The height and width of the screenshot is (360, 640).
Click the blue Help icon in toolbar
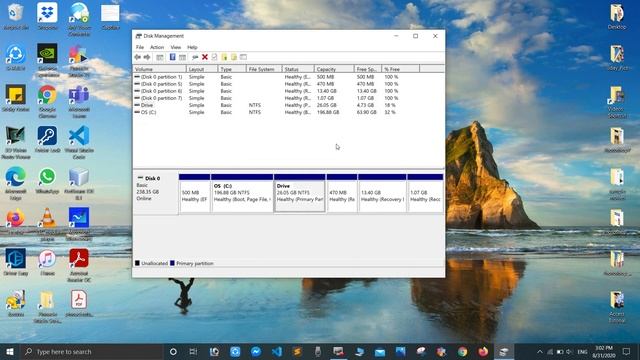tap(173, 57)
